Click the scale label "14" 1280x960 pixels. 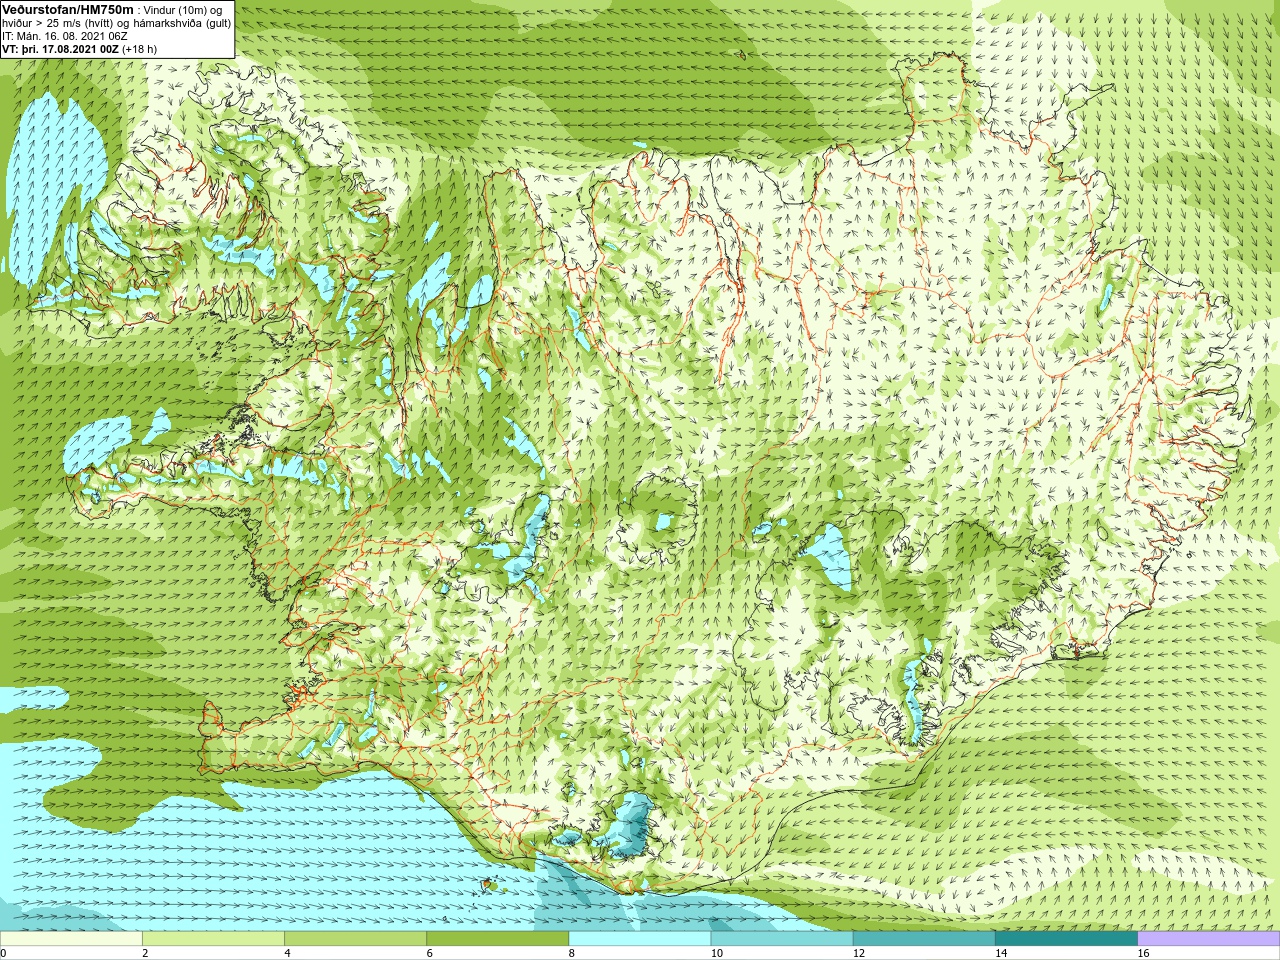point(1001,953)
